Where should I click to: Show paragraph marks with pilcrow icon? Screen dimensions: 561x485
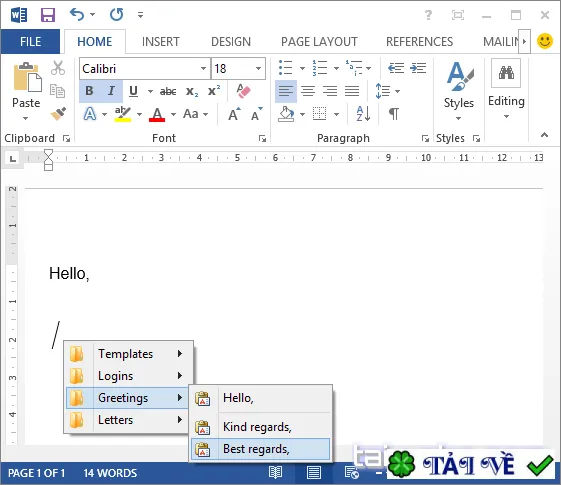pos(394,114)
